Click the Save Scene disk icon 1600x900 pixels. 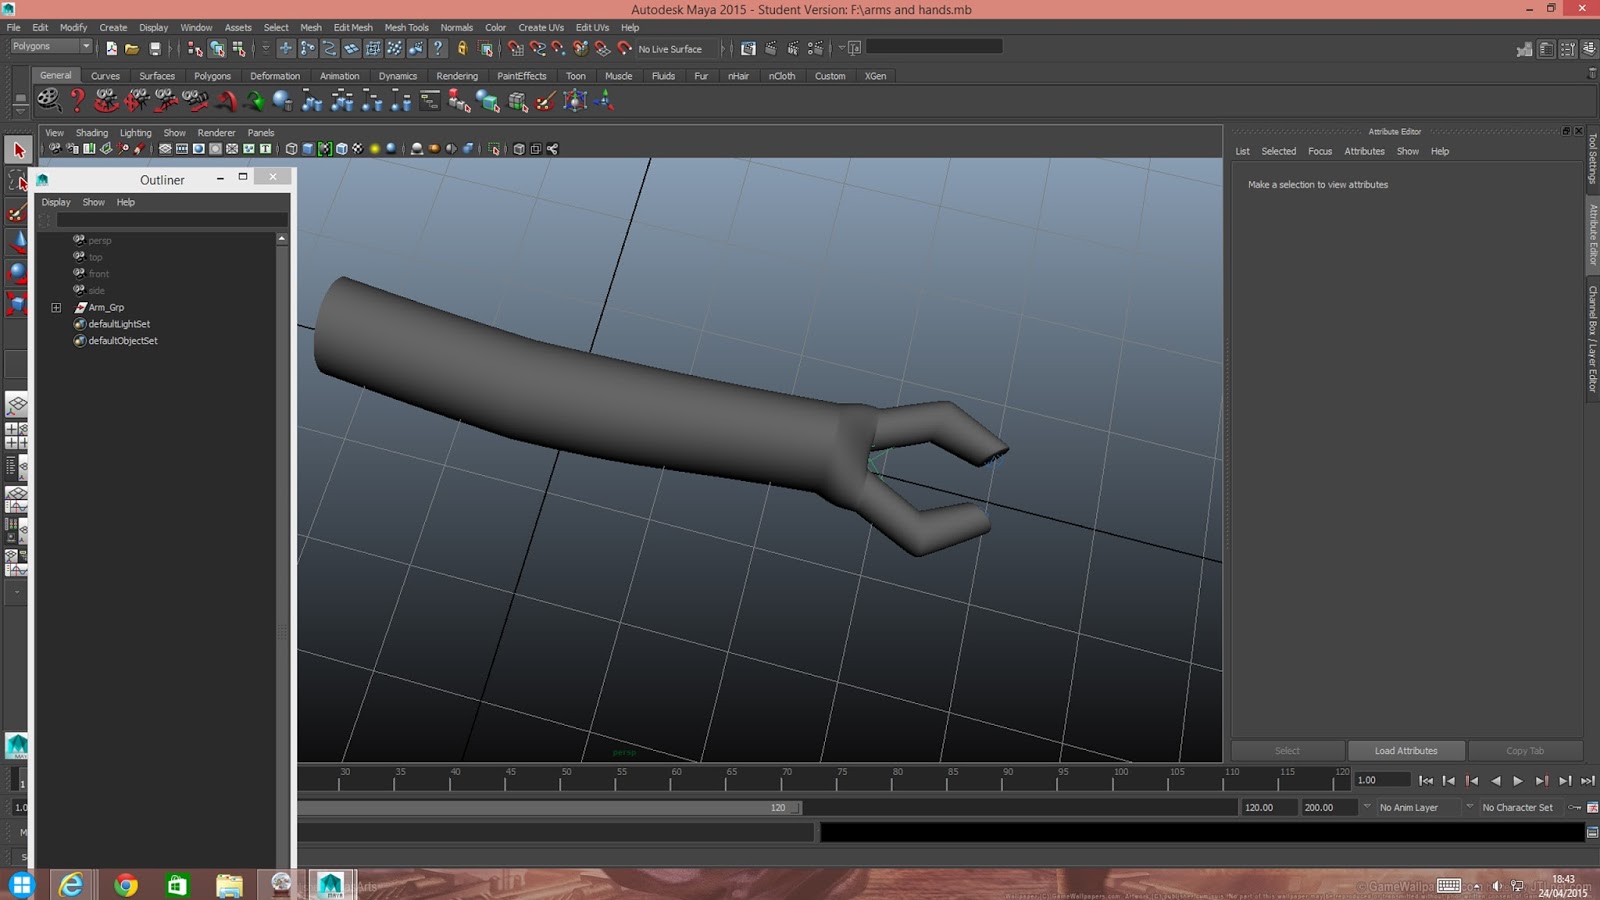(x=155, y=48)
